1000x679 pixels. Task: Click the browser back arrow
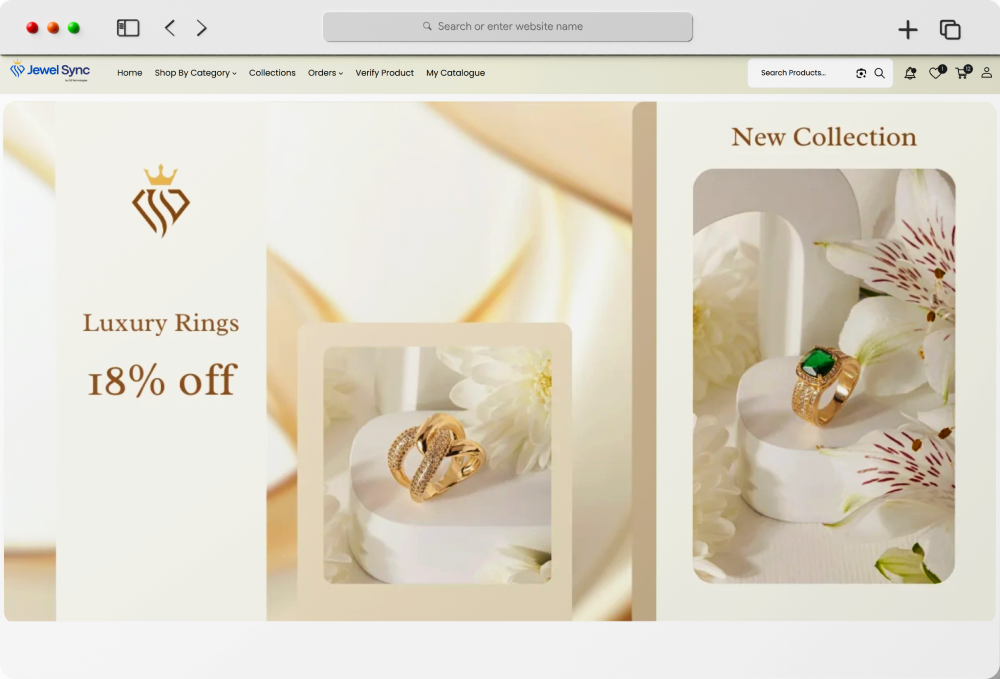pos(170,28)
